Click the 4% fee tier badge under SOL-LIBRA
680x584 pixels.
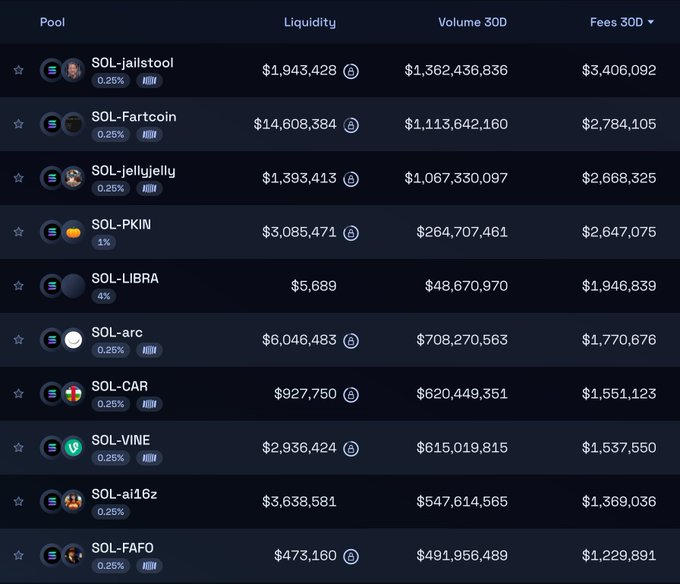(104, 296)
